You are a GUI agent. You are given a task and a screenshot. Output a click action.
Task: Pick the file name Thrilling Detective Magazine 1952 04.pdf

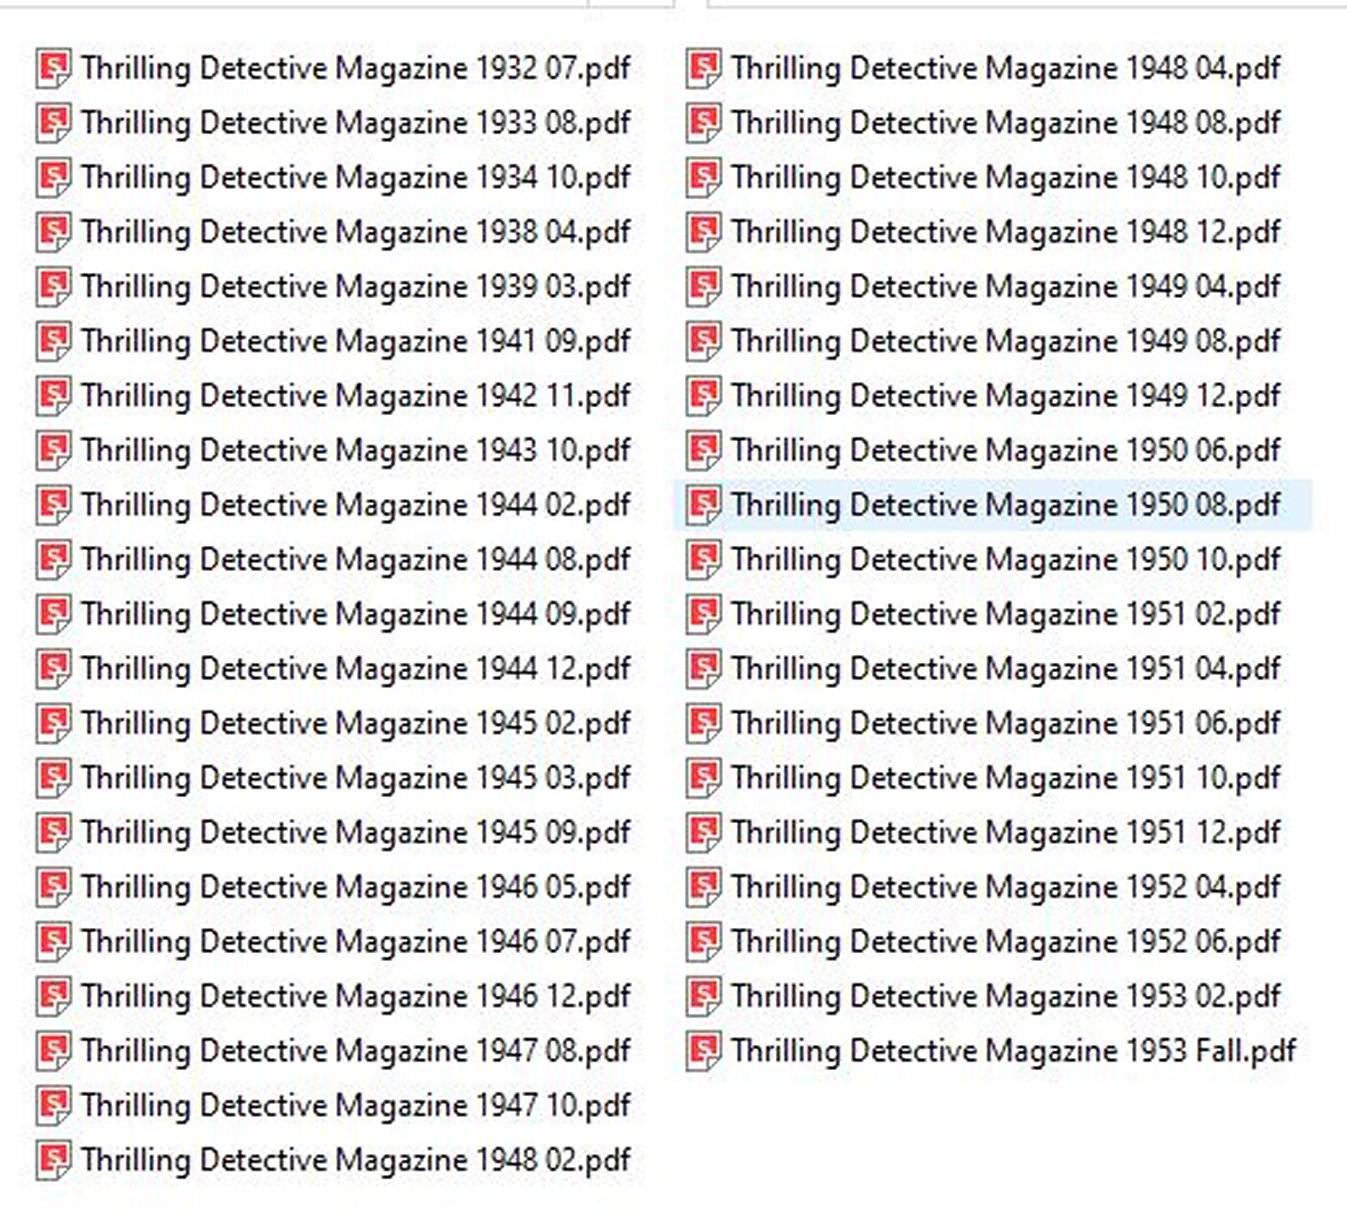tap(1005, 888)
